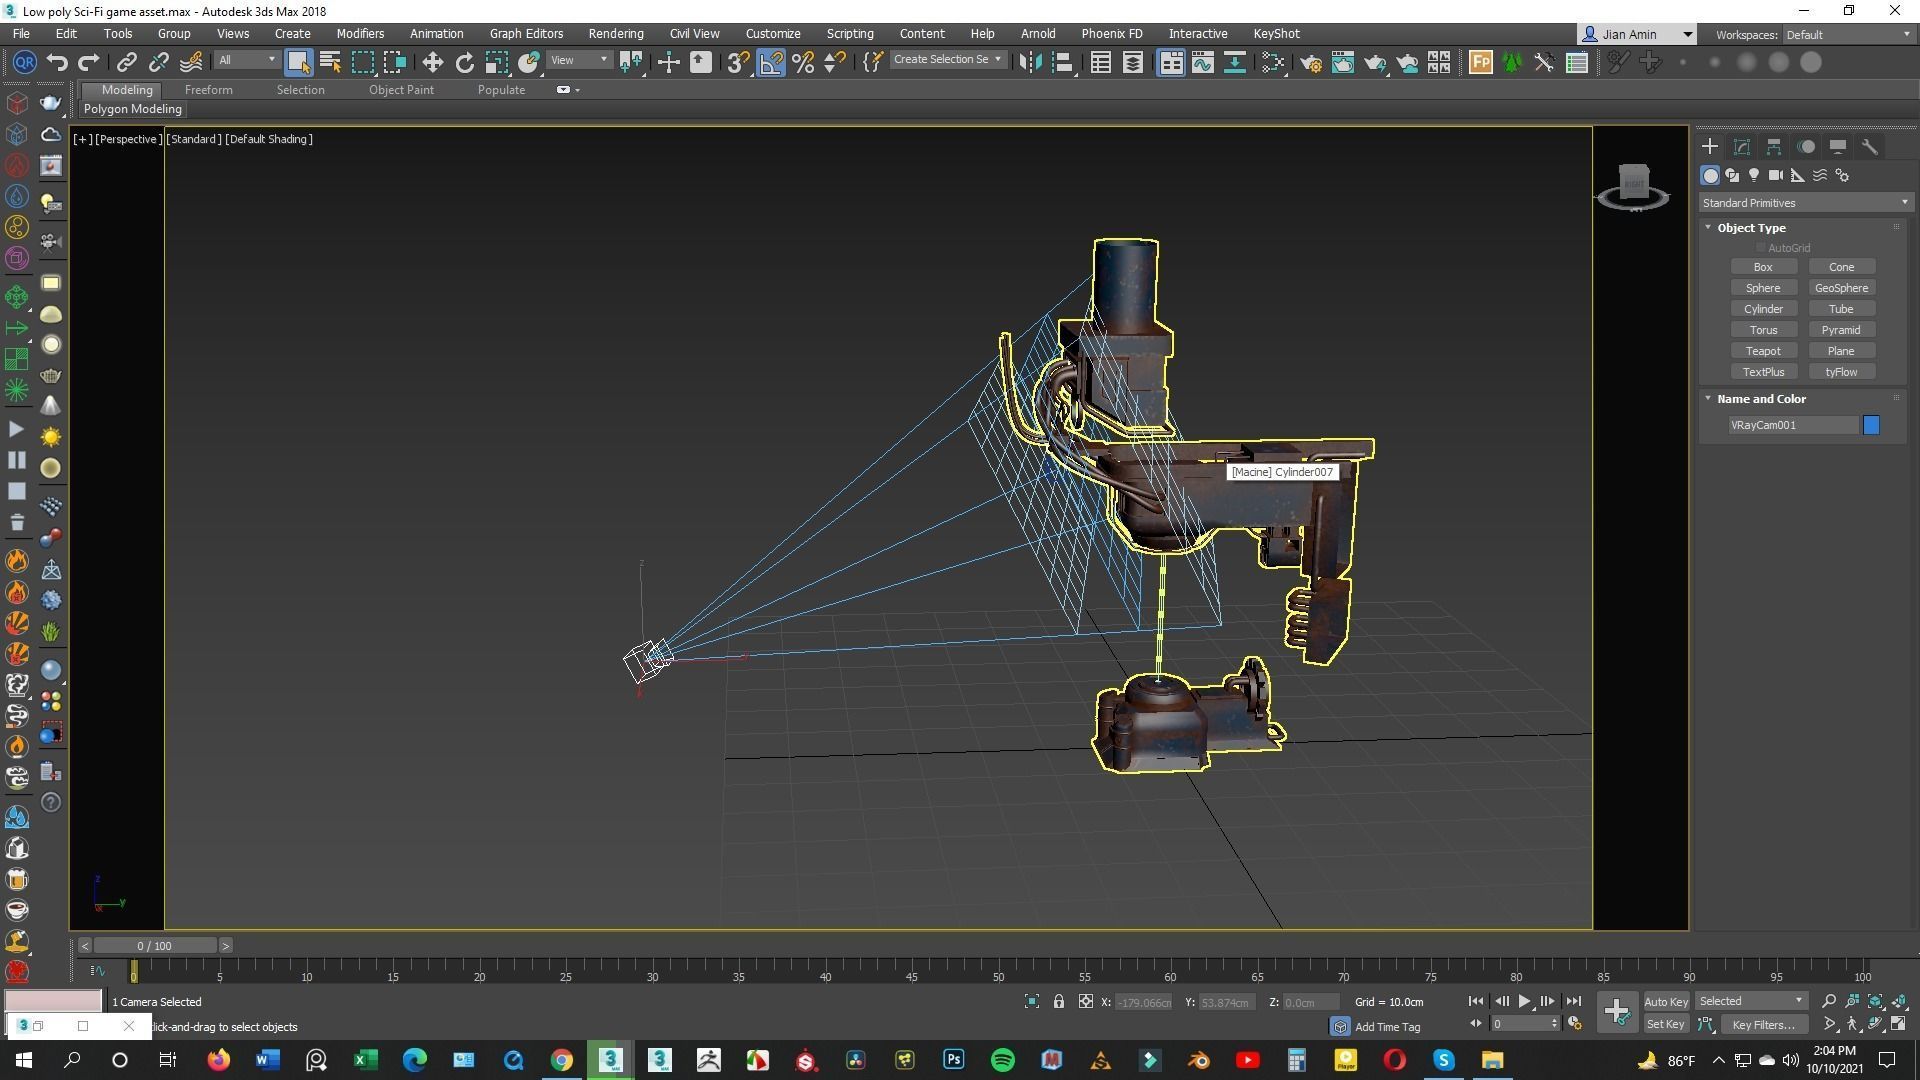Image resolution: width=1920 pixels, height=1080 pixels.
Task: Click the Mirror tool icon
Action: [x=1029, y=63]
